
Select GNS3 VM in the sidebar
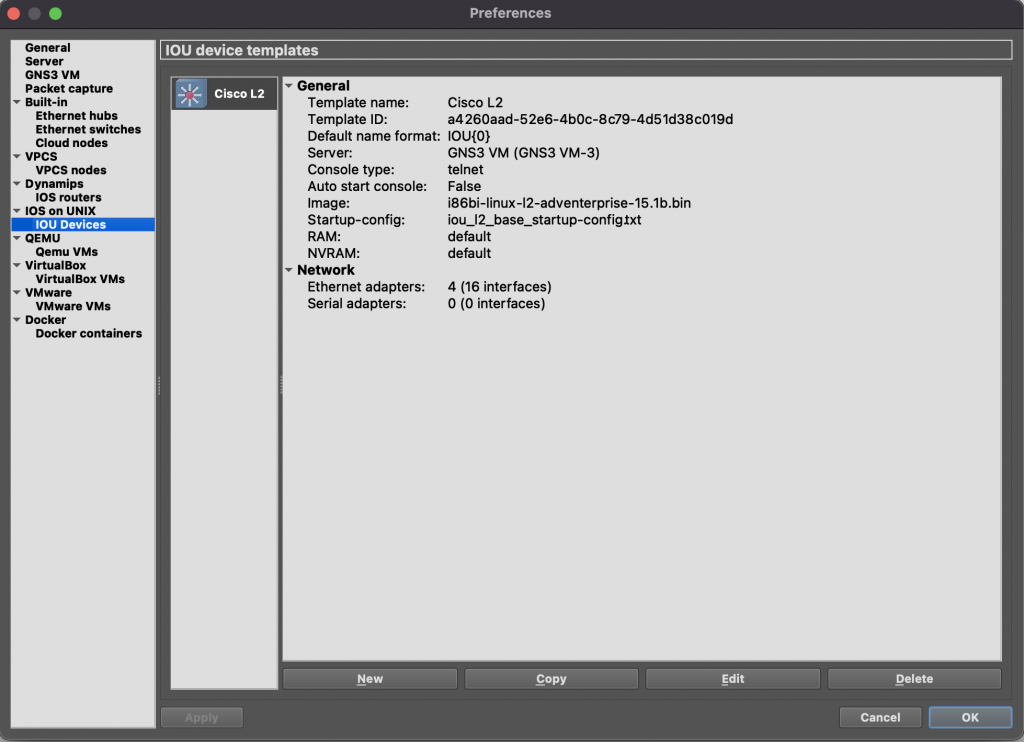point(52,75)
